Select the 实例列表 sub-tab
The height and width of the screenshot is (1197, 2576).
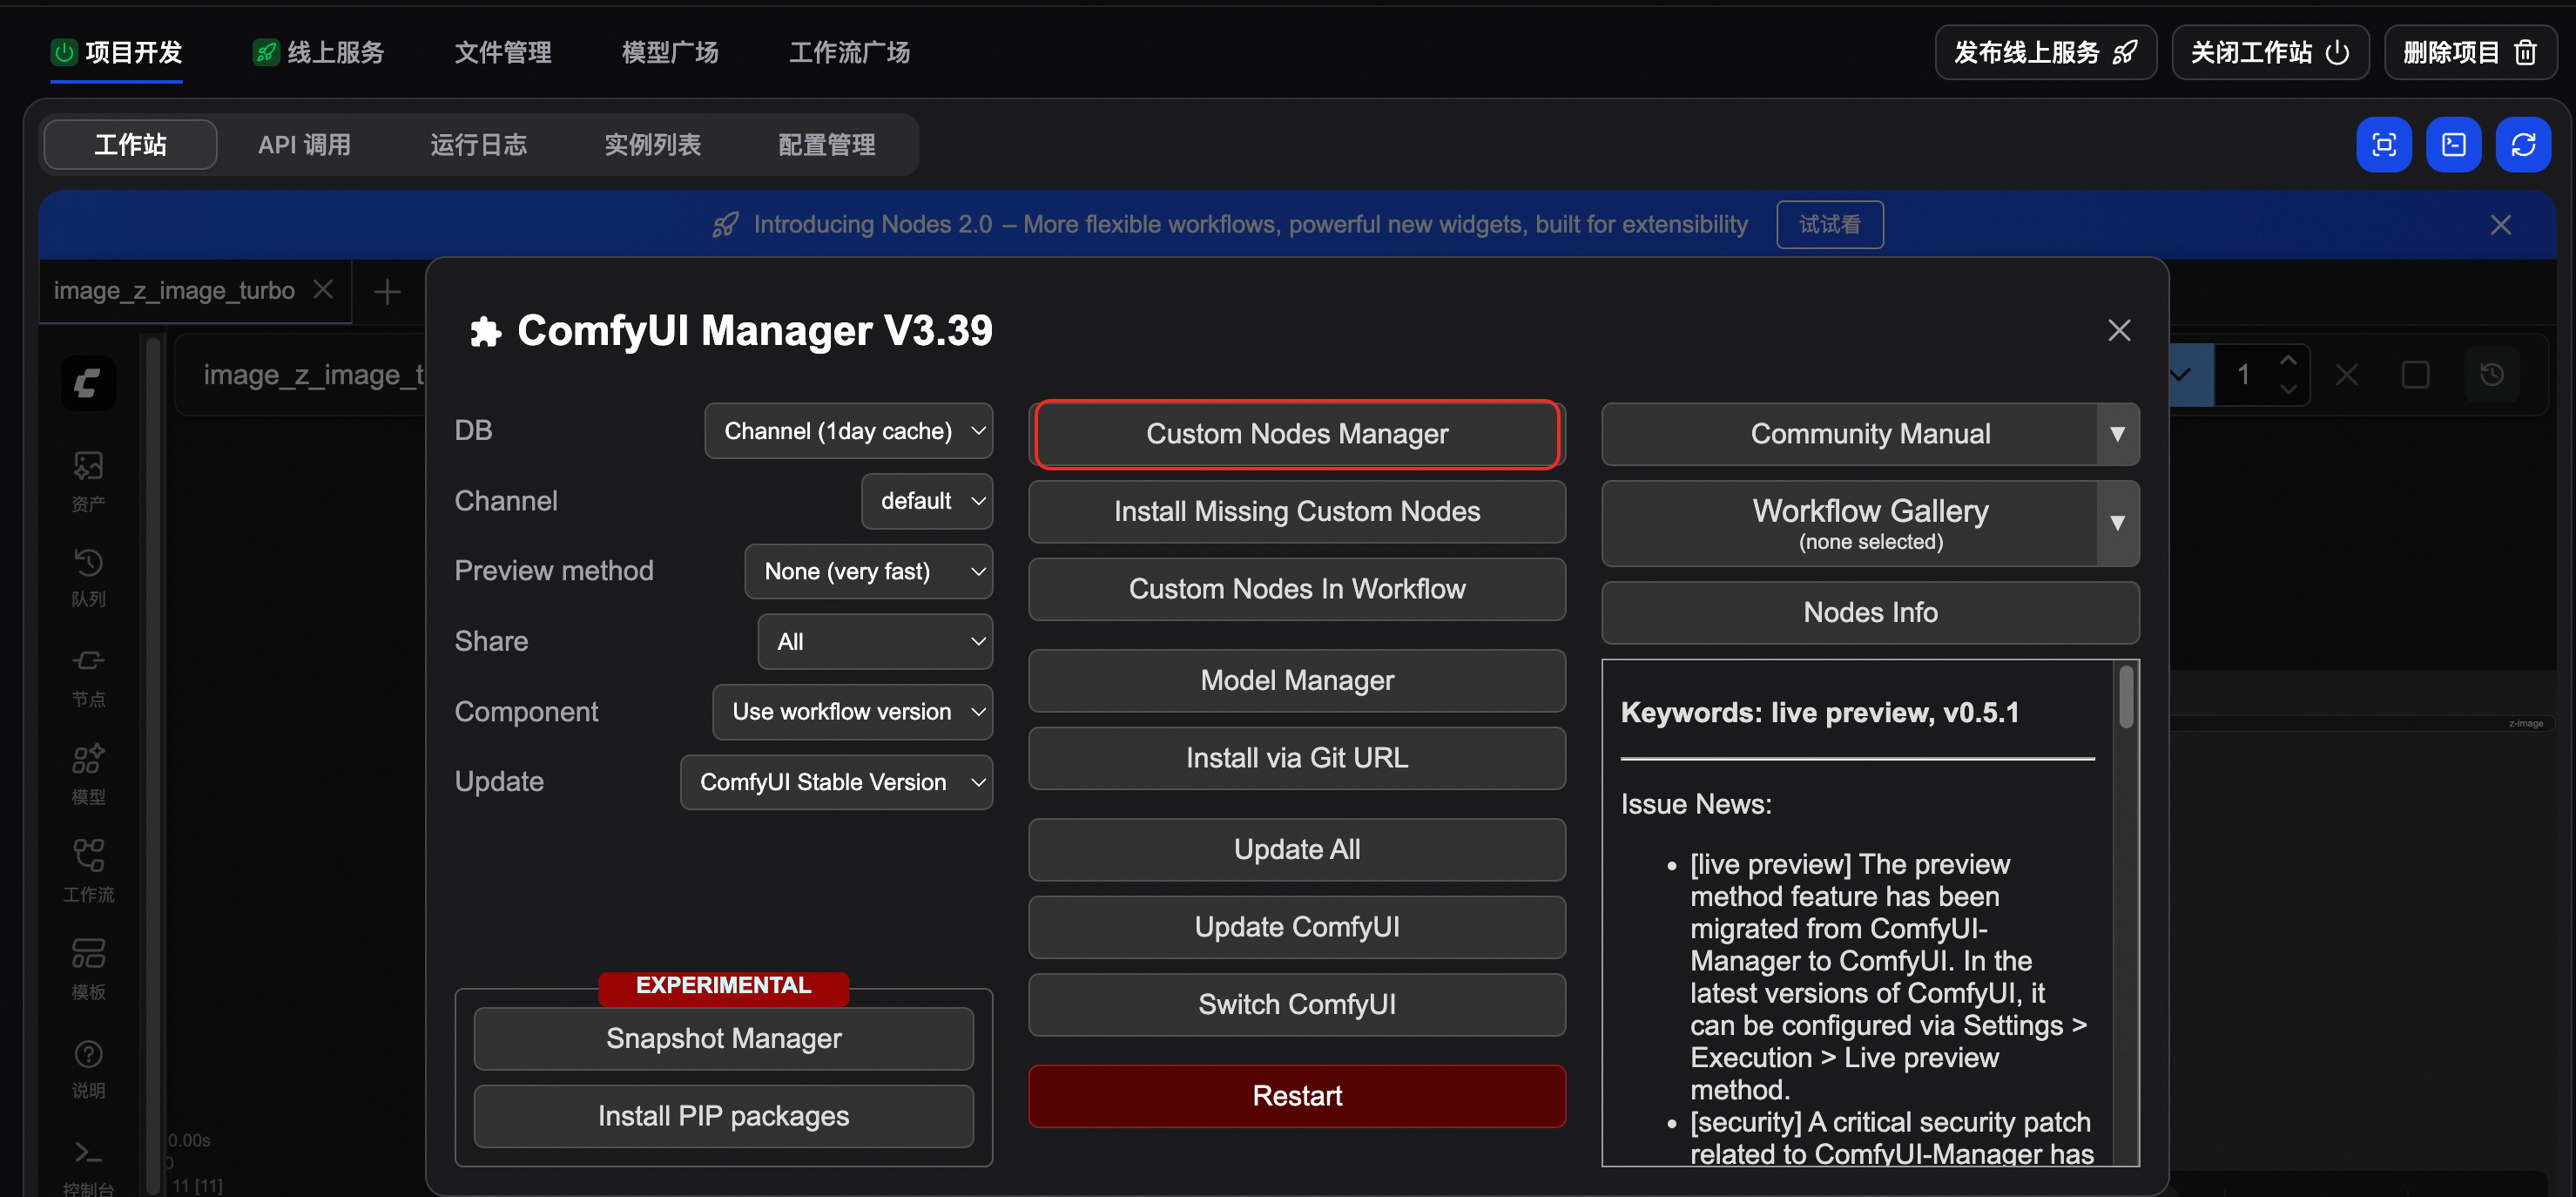click(x=652, y=145)
